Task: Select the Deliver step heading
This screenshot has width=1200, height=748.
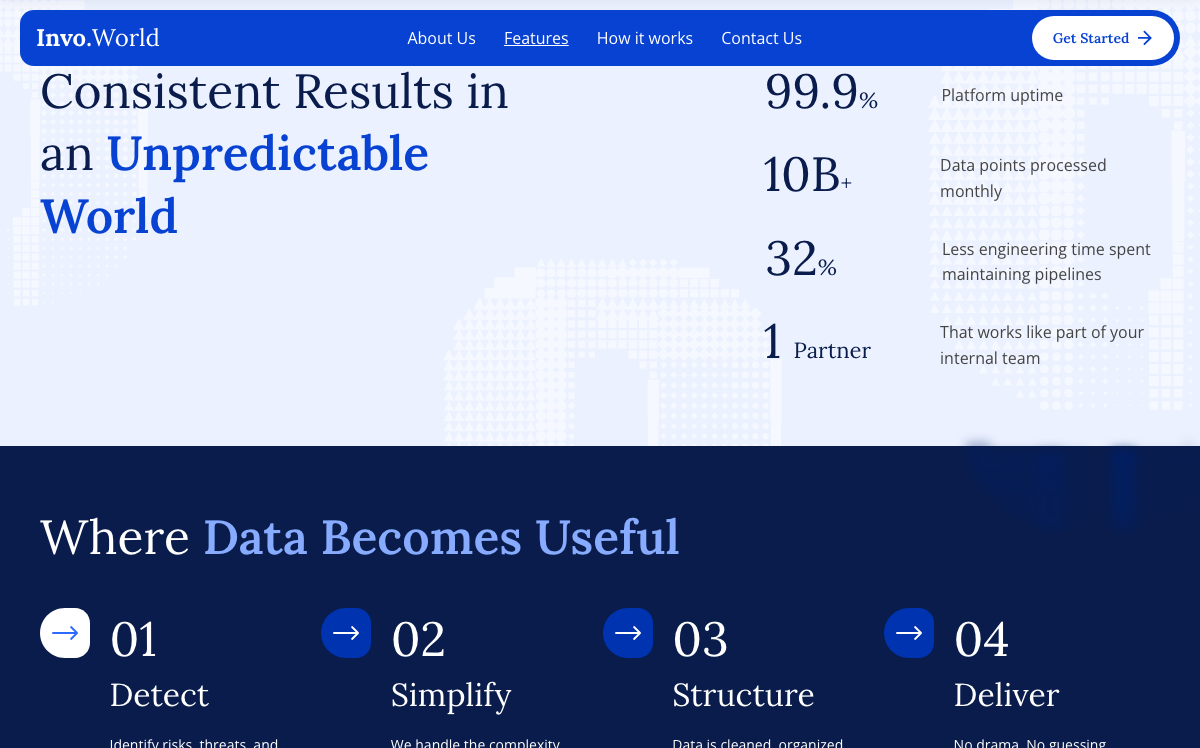Action: tap(1006, 694)
